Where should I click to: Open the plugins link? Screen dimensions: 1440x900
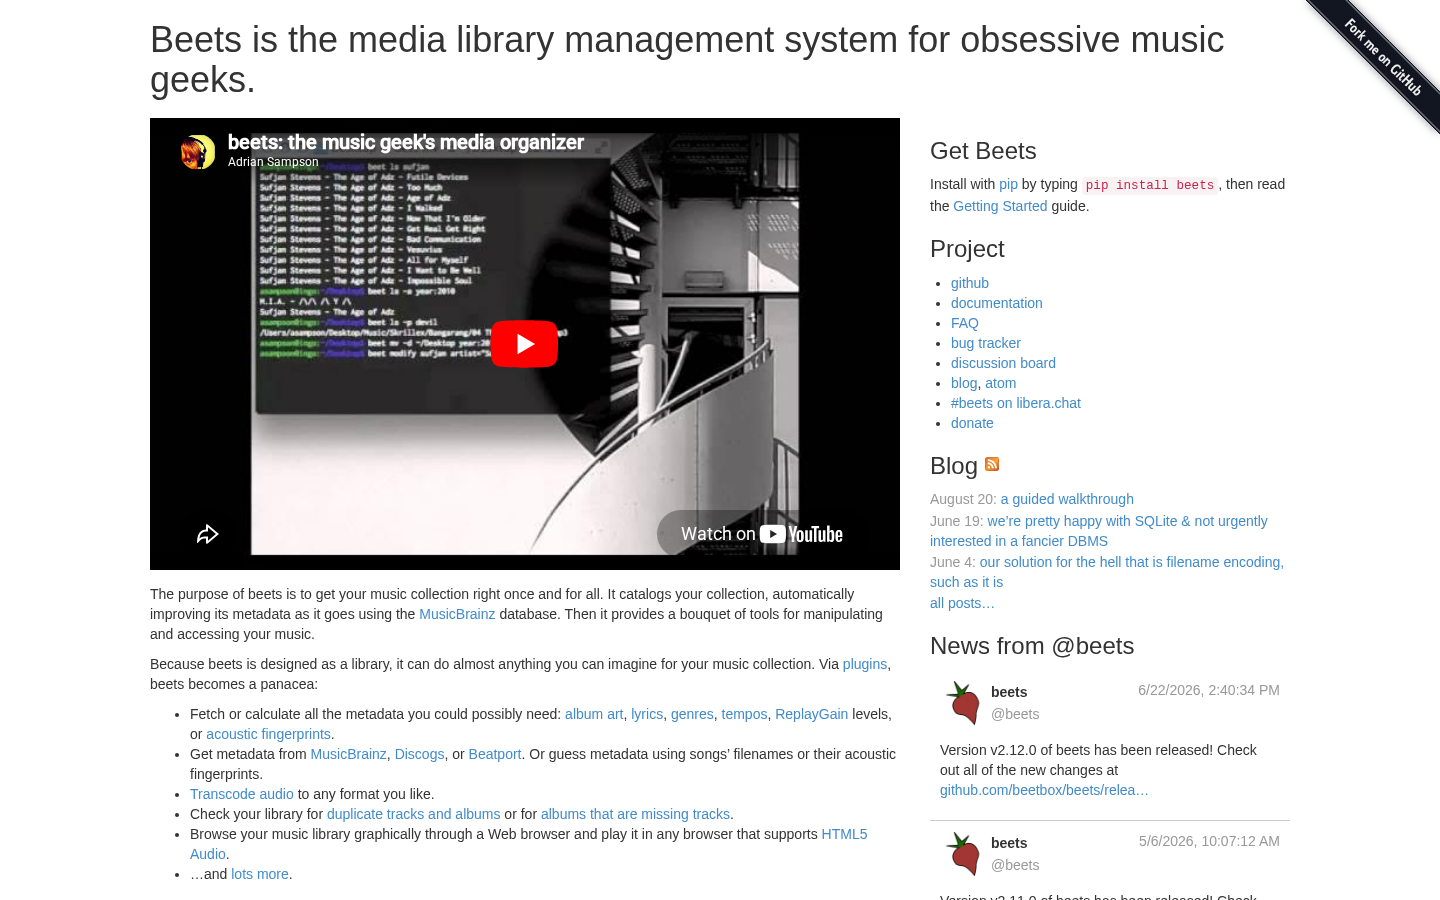click(x=865, y=664)
